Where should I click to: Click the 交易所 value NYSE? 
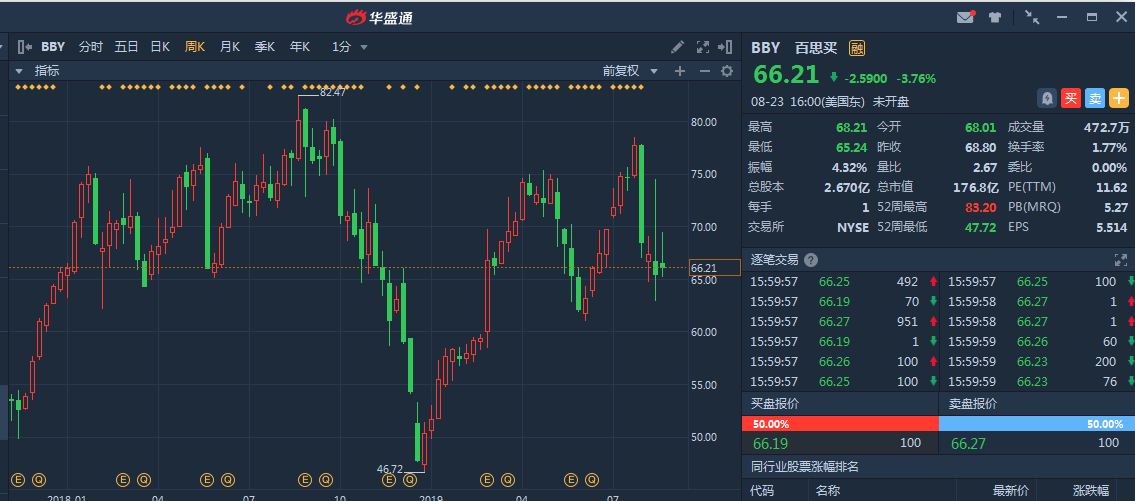tap(853, 227)
